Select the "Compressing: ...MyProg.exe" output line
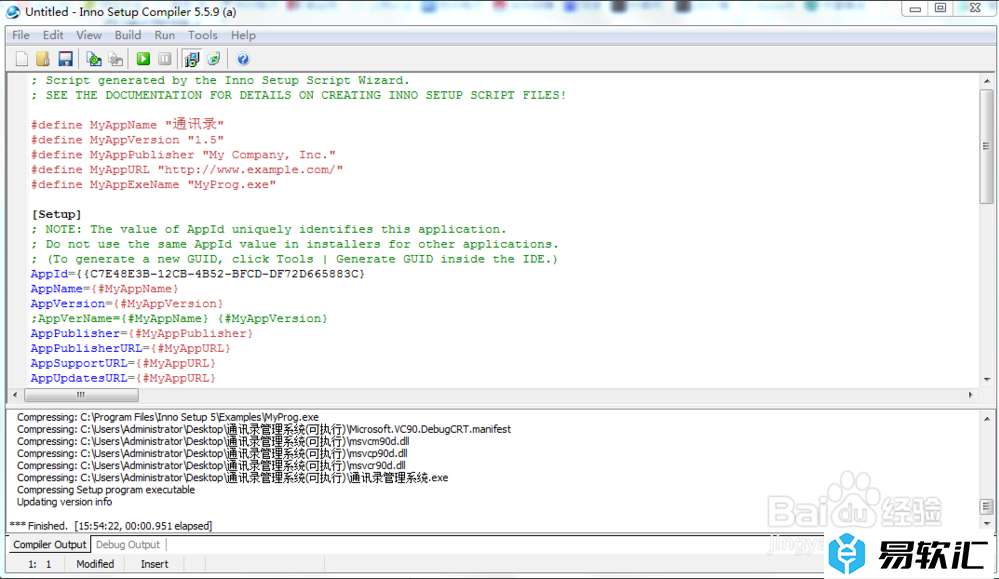 click(168, 417)
